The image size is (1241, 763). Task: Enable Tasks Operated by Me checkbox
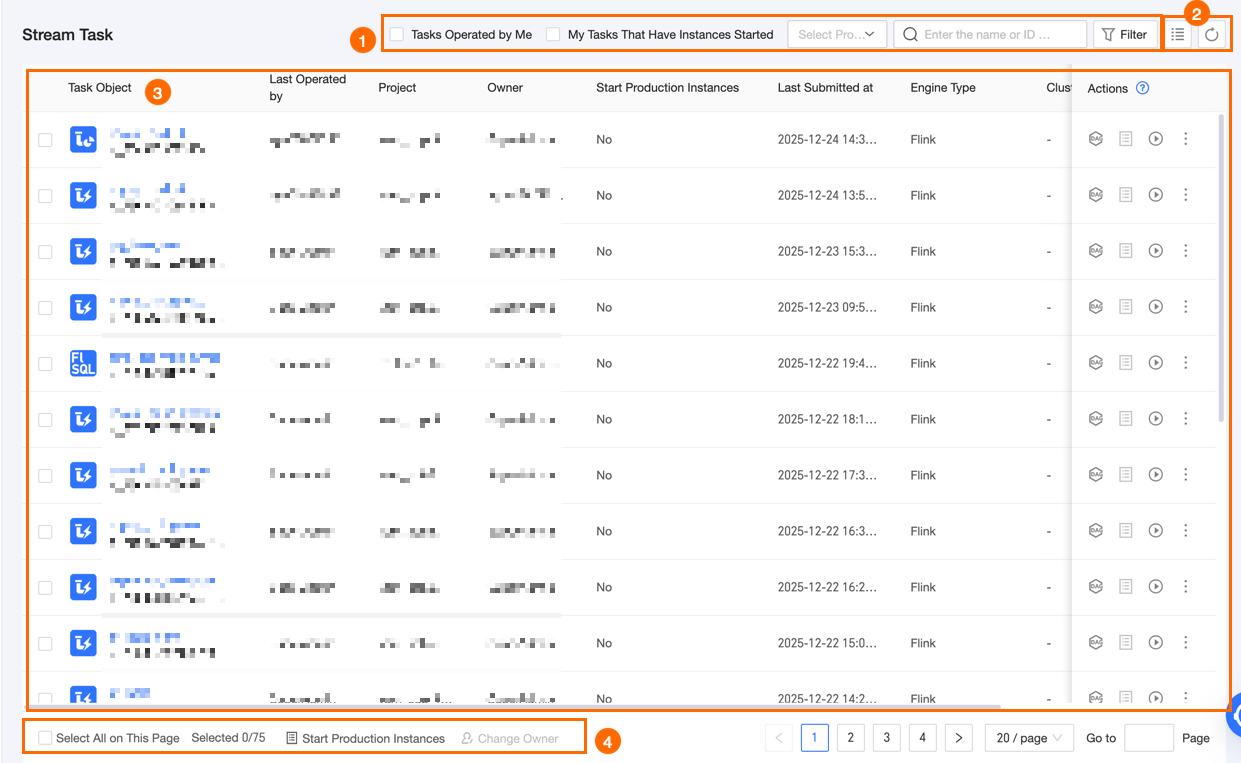[397, 34]
